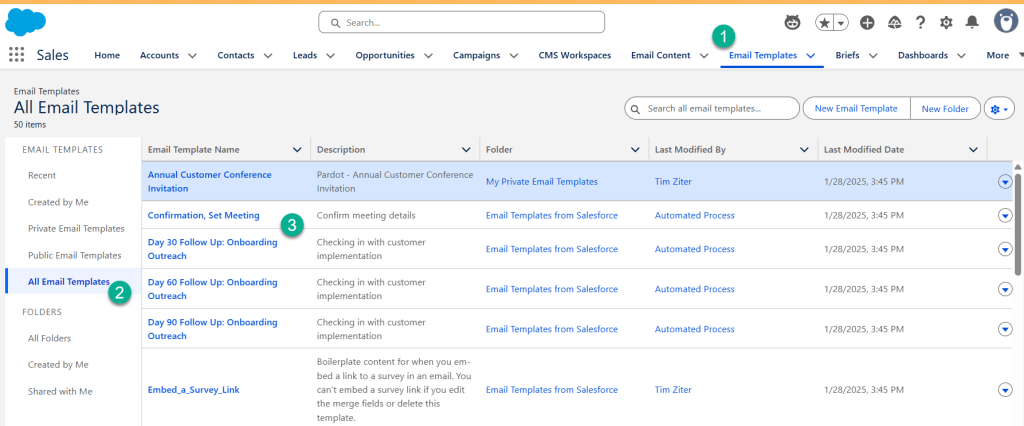Open the user profile avatar

1005,21
